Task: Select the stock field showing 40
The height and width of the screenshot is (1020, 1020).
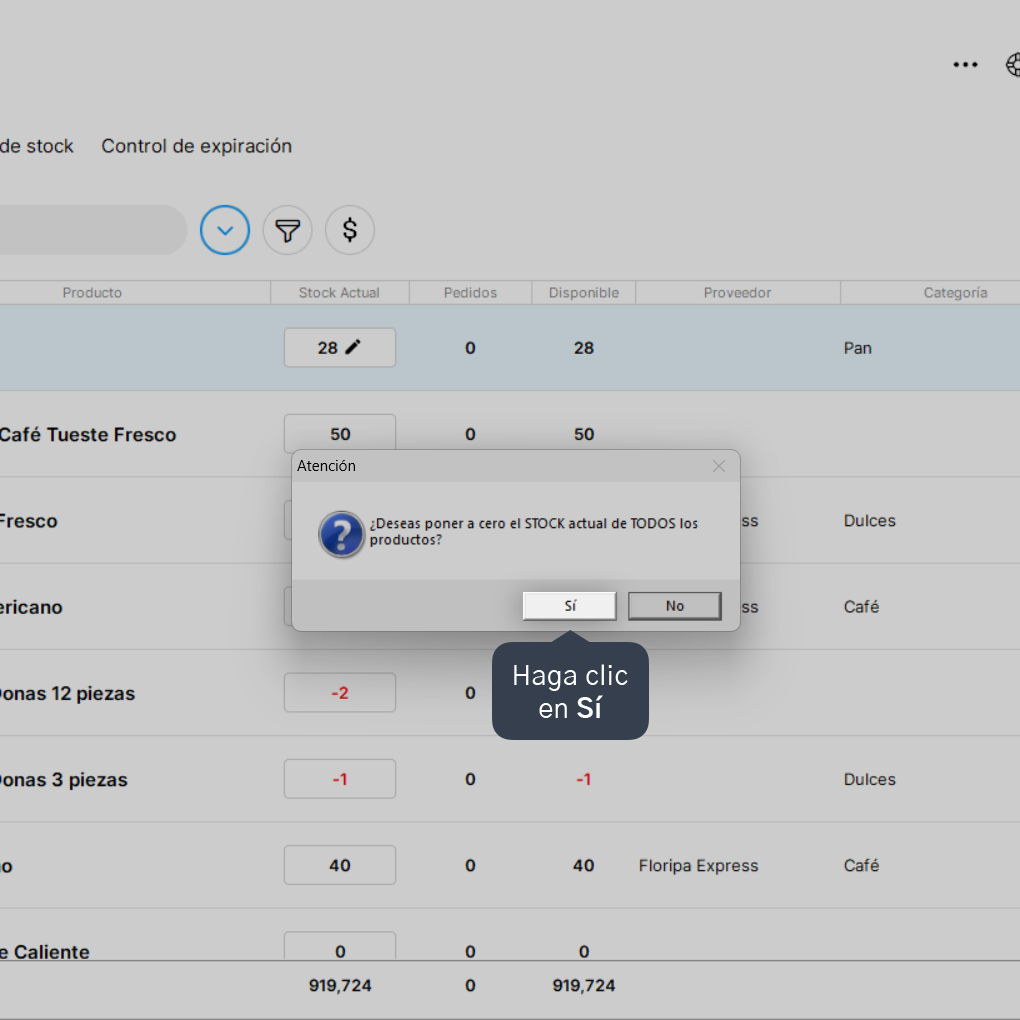Action: click(x=340, y=865)
